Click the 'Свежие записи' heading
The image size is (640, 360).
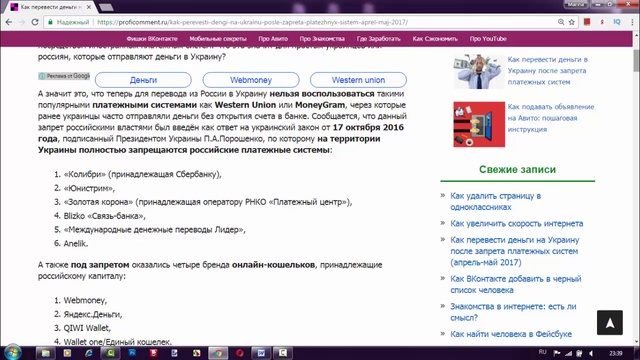(517, 169)
